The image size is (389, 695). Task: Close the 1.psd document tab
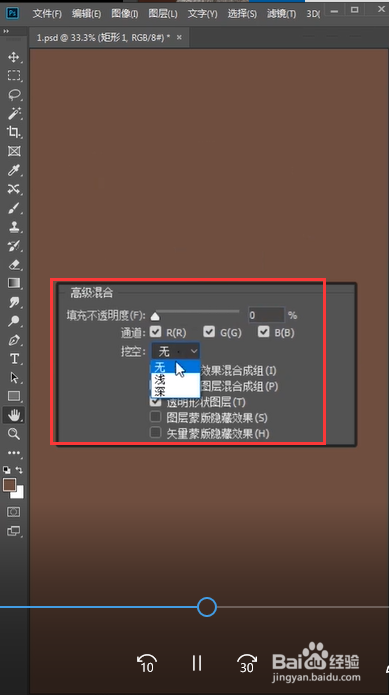coord(179,38)
